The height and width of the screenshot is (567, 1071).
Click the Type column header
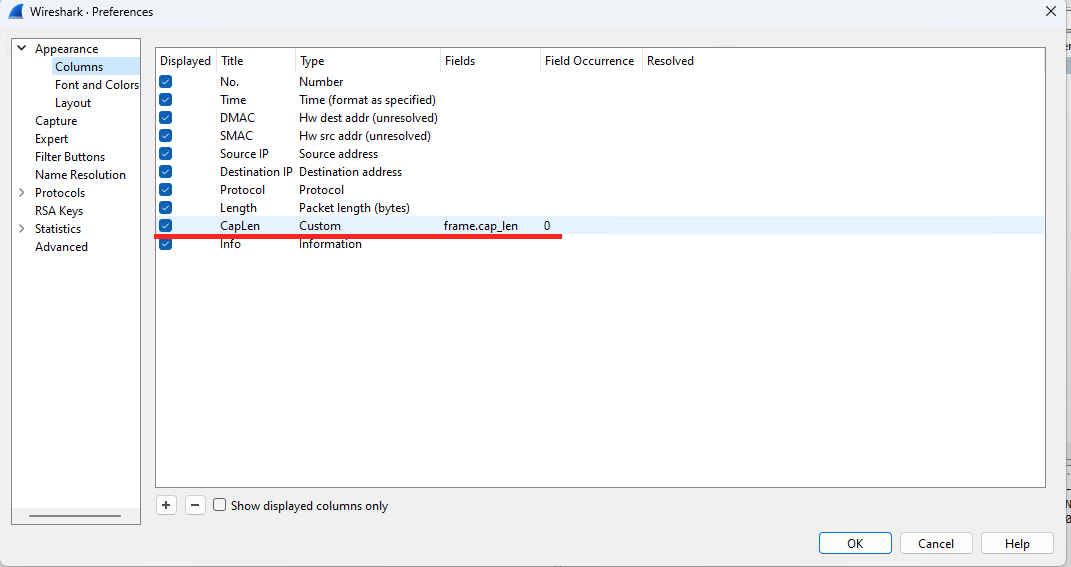pos(367,61)
